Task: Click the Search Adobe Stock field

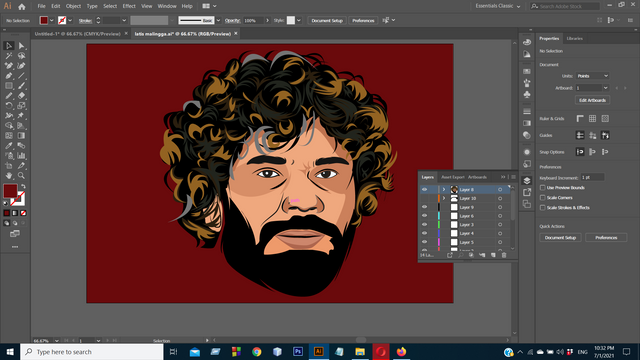Action: coord(565,6)
